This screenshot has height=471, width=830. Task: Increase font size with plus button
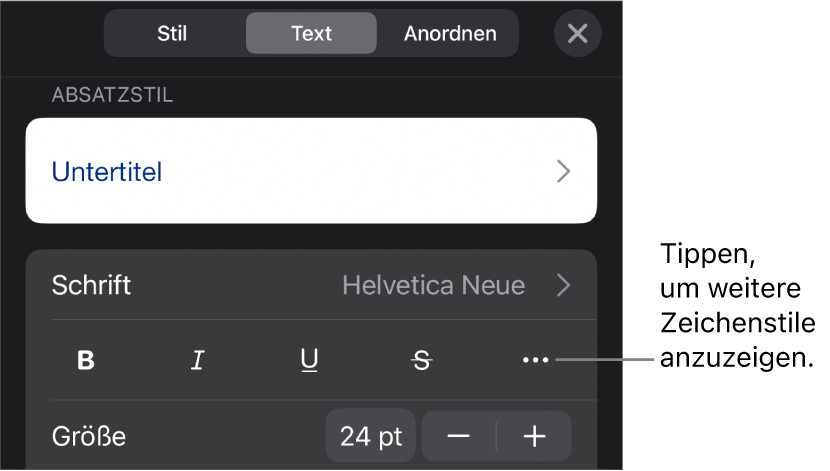tap(535, 436)
